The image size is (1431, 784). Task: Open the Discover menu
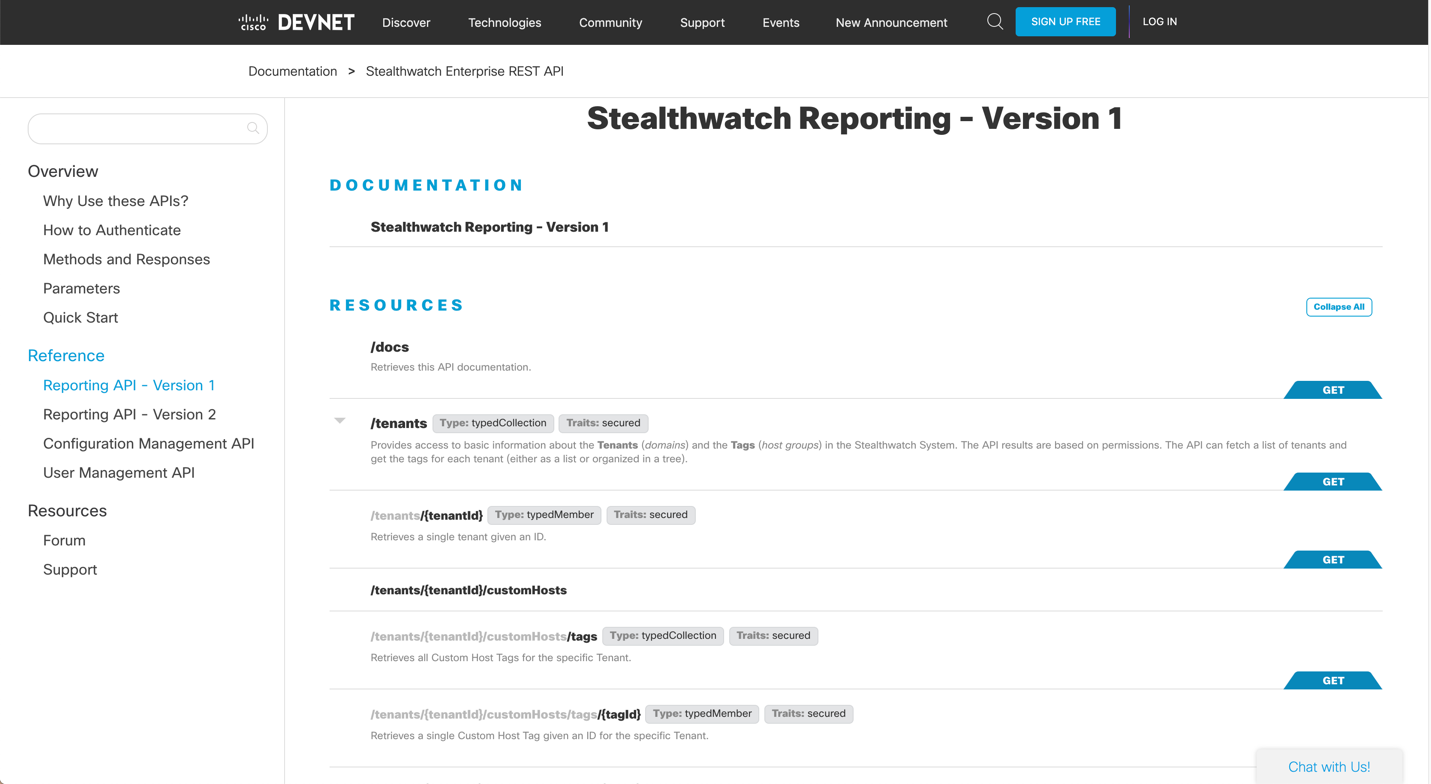406,22
